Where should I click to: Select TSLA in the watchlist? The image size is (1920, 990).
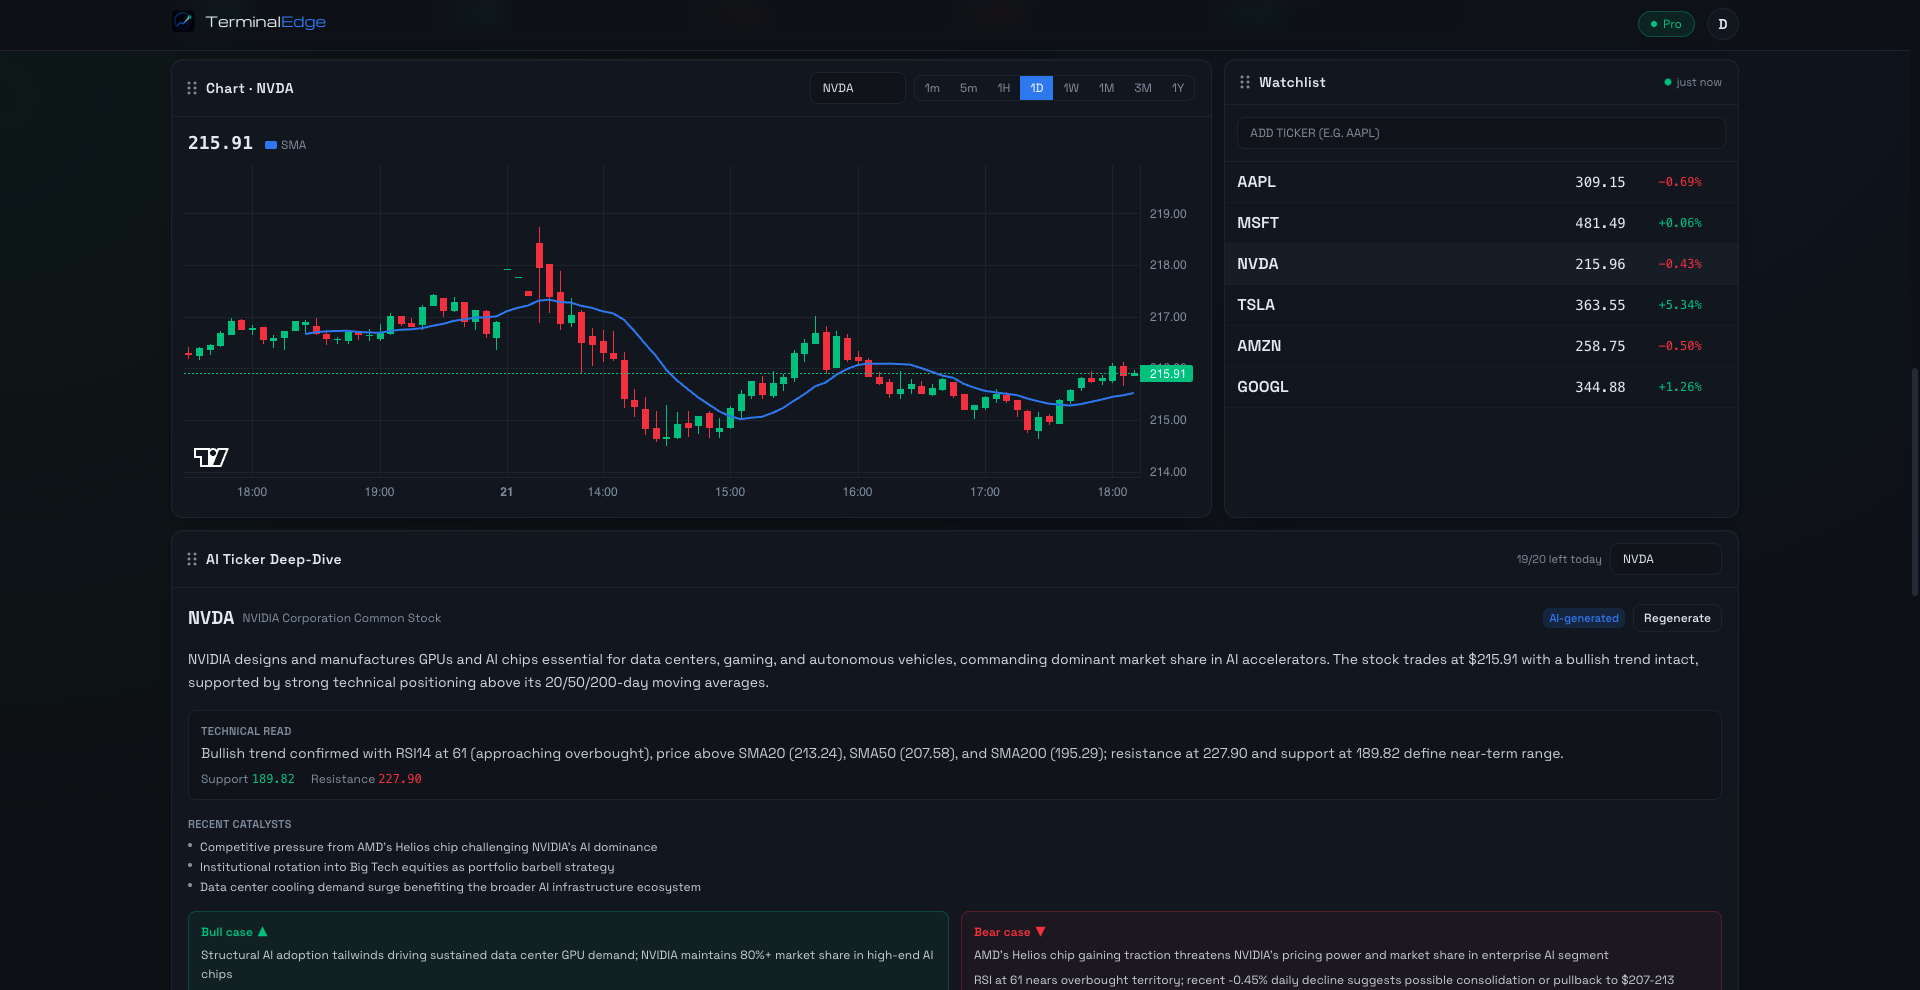(1481, 305)
